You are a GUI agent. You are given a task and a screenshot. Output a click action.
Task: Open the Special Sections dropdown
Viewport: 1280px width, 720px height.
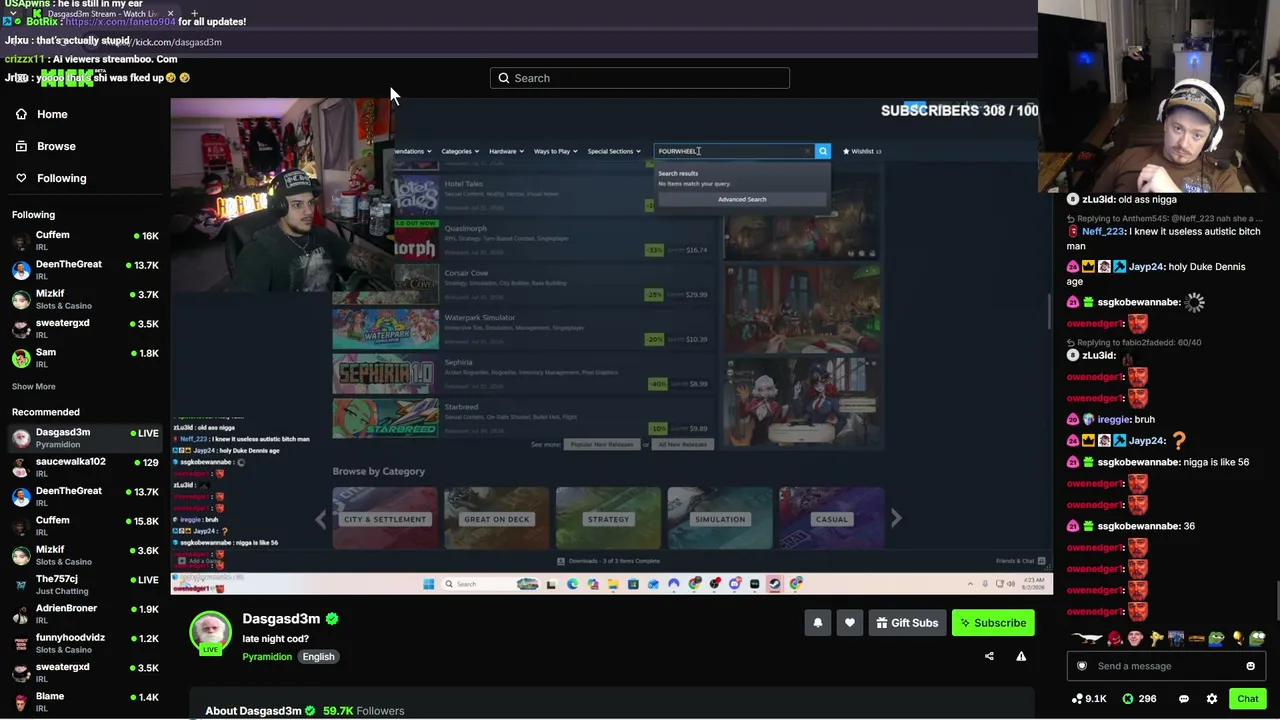pos(614,151)
